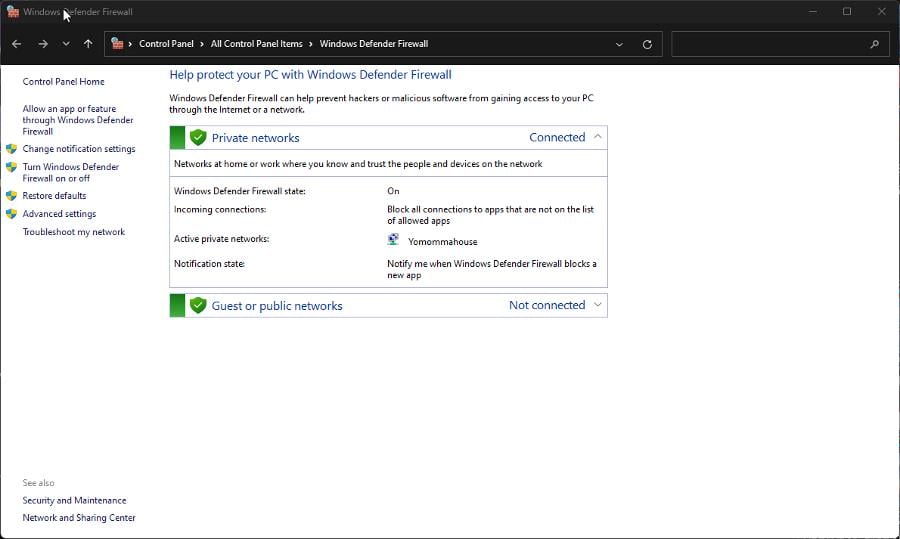Go up one level with the up arrow
Image resolution: width=900 pixels, height=539 pixels.
click(x=88, y=44)
